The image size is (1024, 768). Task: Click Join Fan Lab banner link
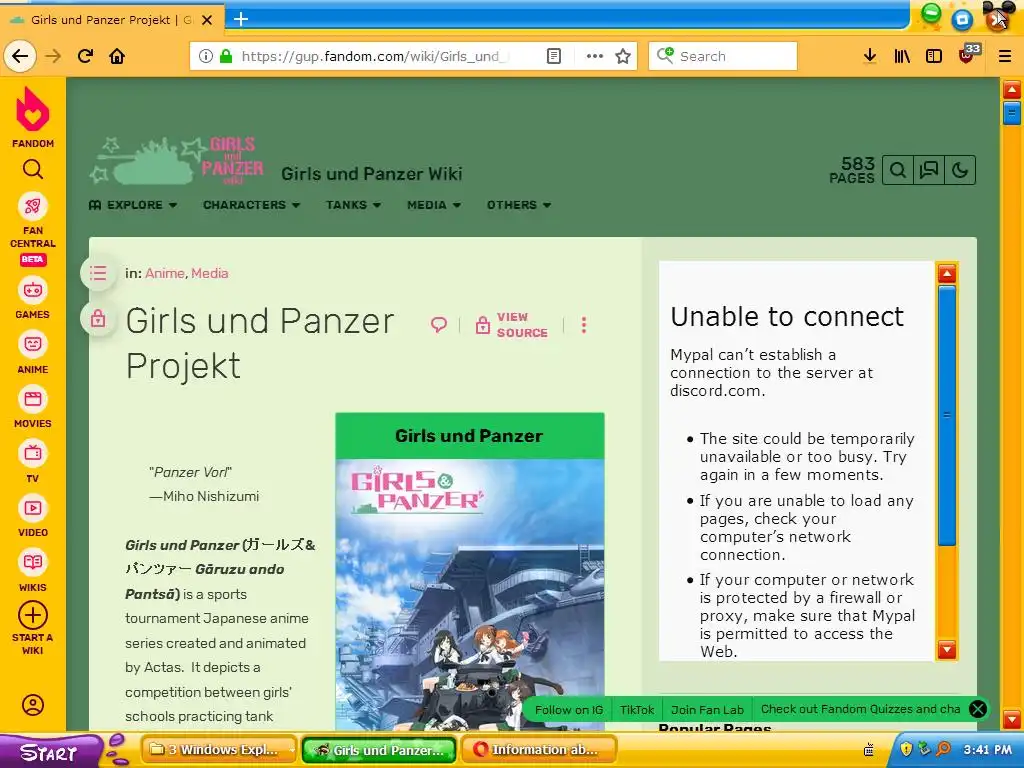tap(707, 710)
